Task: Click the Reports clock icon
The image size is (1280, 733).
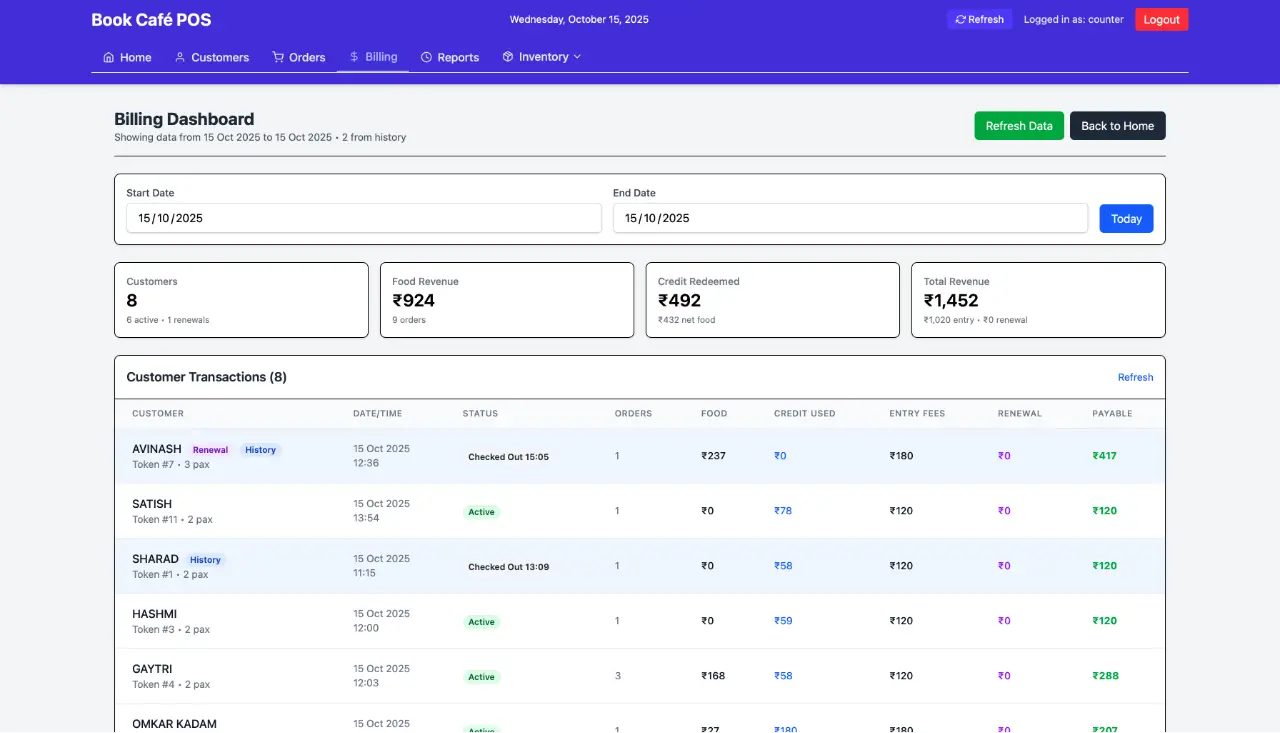Action: pyautogui.click(x=427, y=58)
